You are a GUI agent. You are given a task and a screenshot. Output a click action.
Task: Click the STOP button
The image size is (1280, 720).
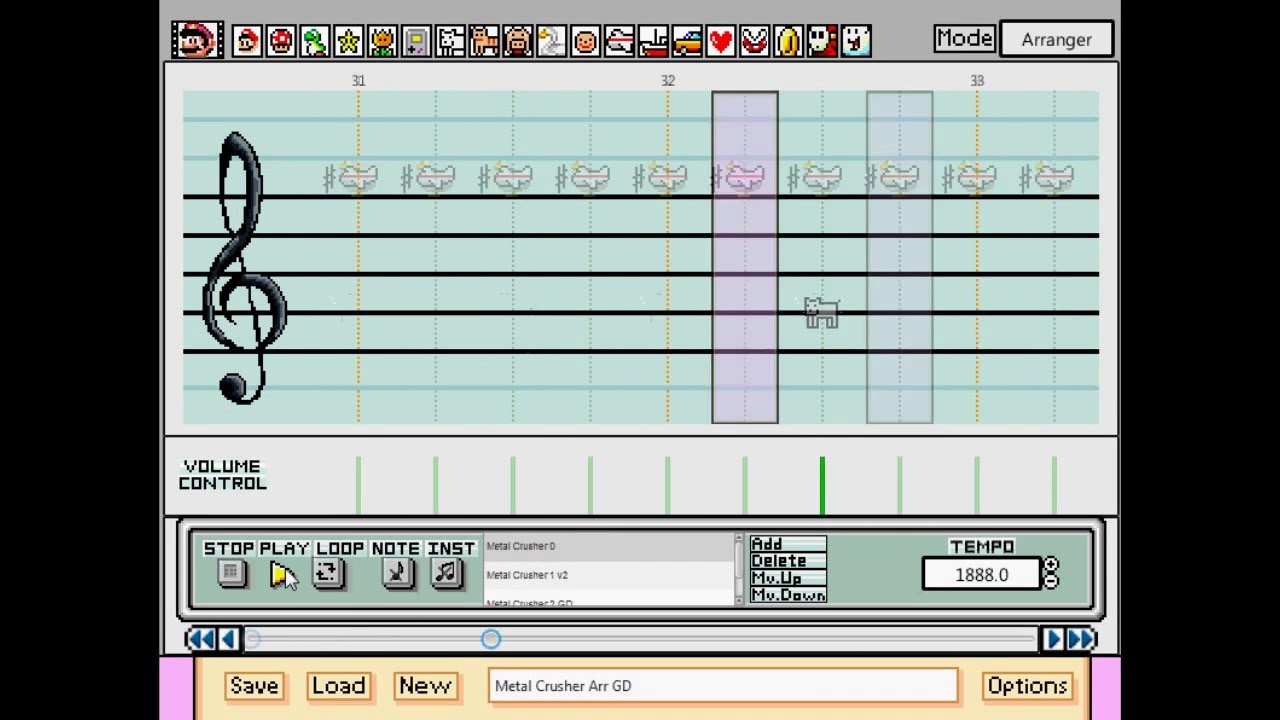point(232,574)
